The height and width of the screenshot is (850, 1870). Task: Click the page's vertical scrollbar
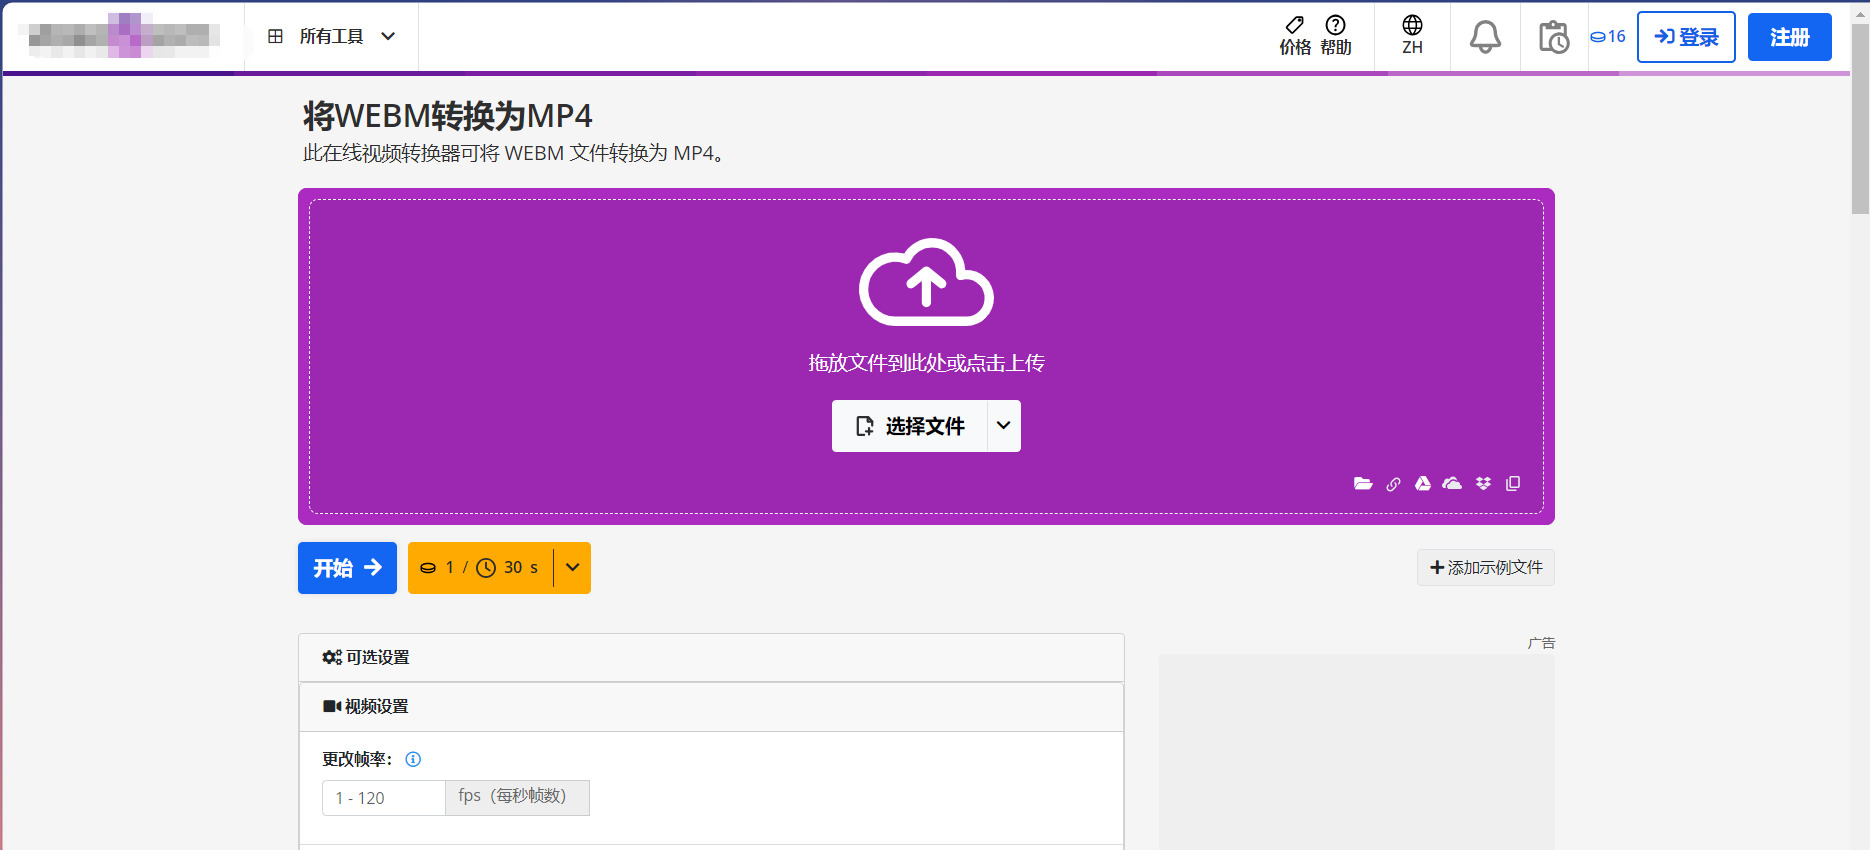1860,120
